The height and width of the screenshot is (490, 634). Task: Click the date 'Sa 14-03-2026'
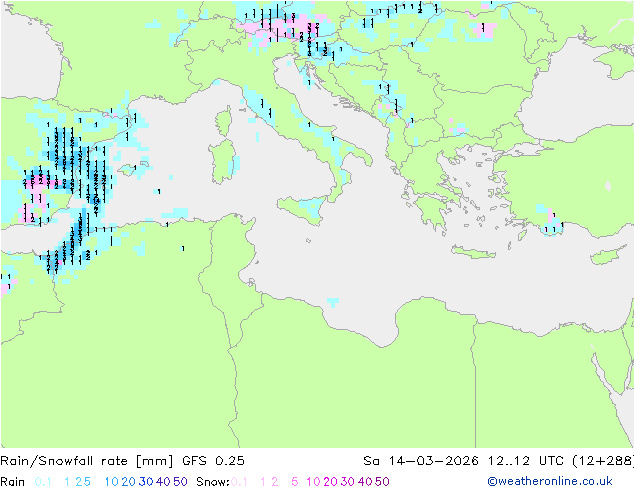(421, 461)
